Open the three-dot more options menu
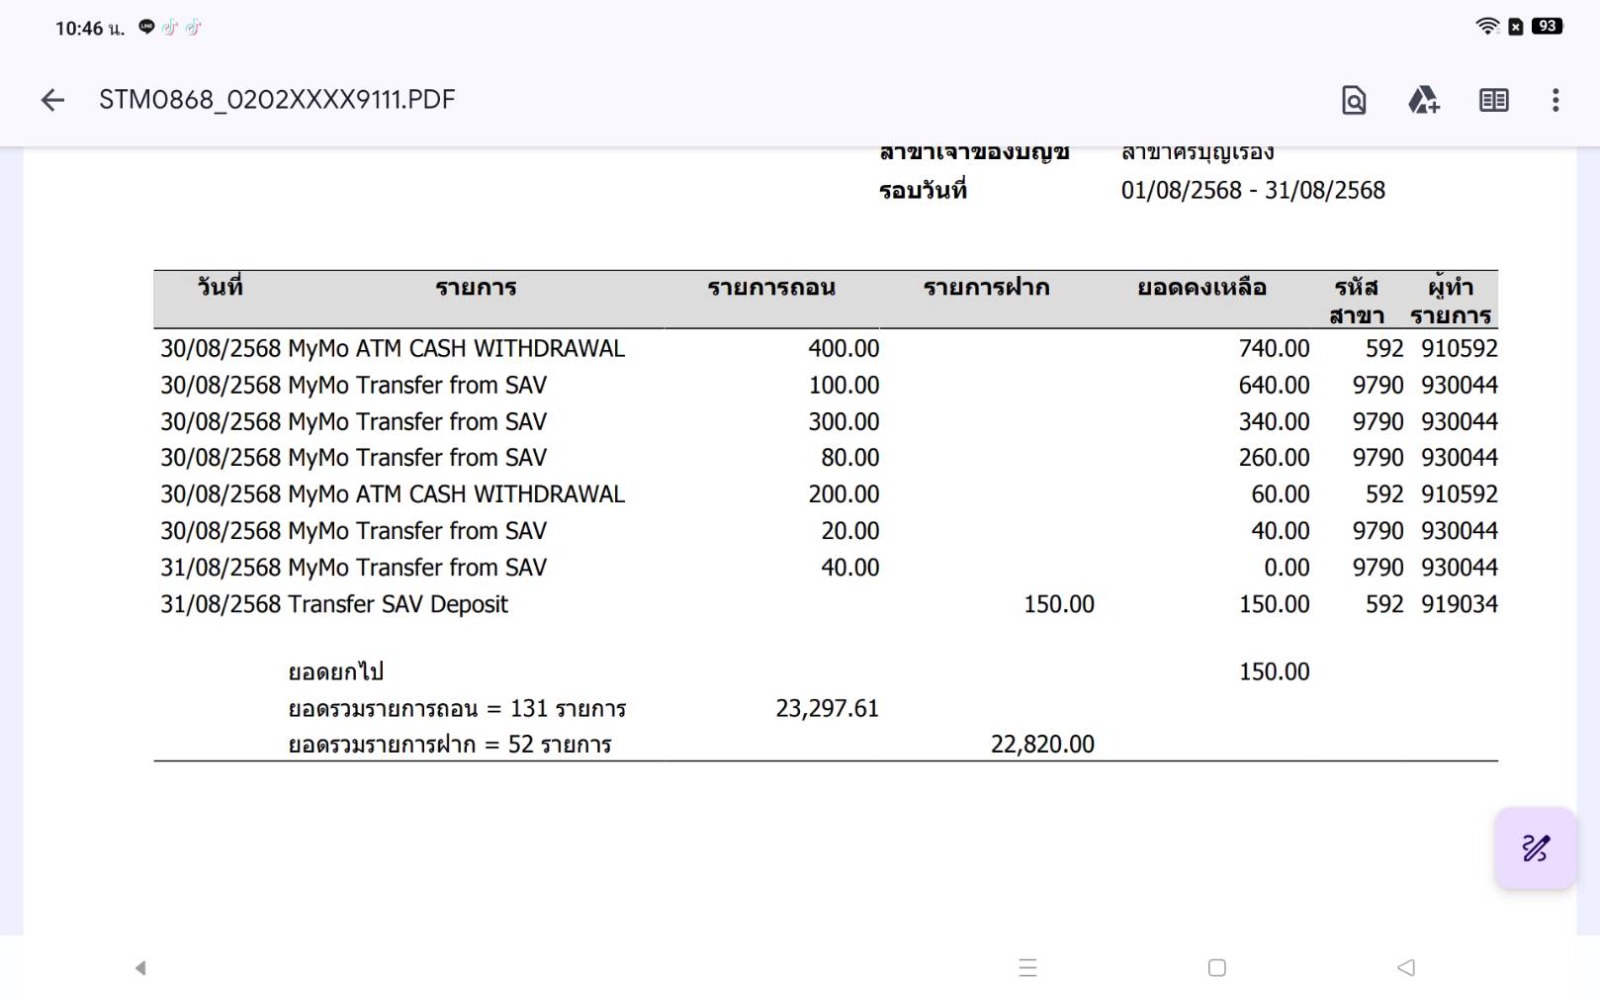The height and width of the screenshot is (999, 1600). 1555,100
